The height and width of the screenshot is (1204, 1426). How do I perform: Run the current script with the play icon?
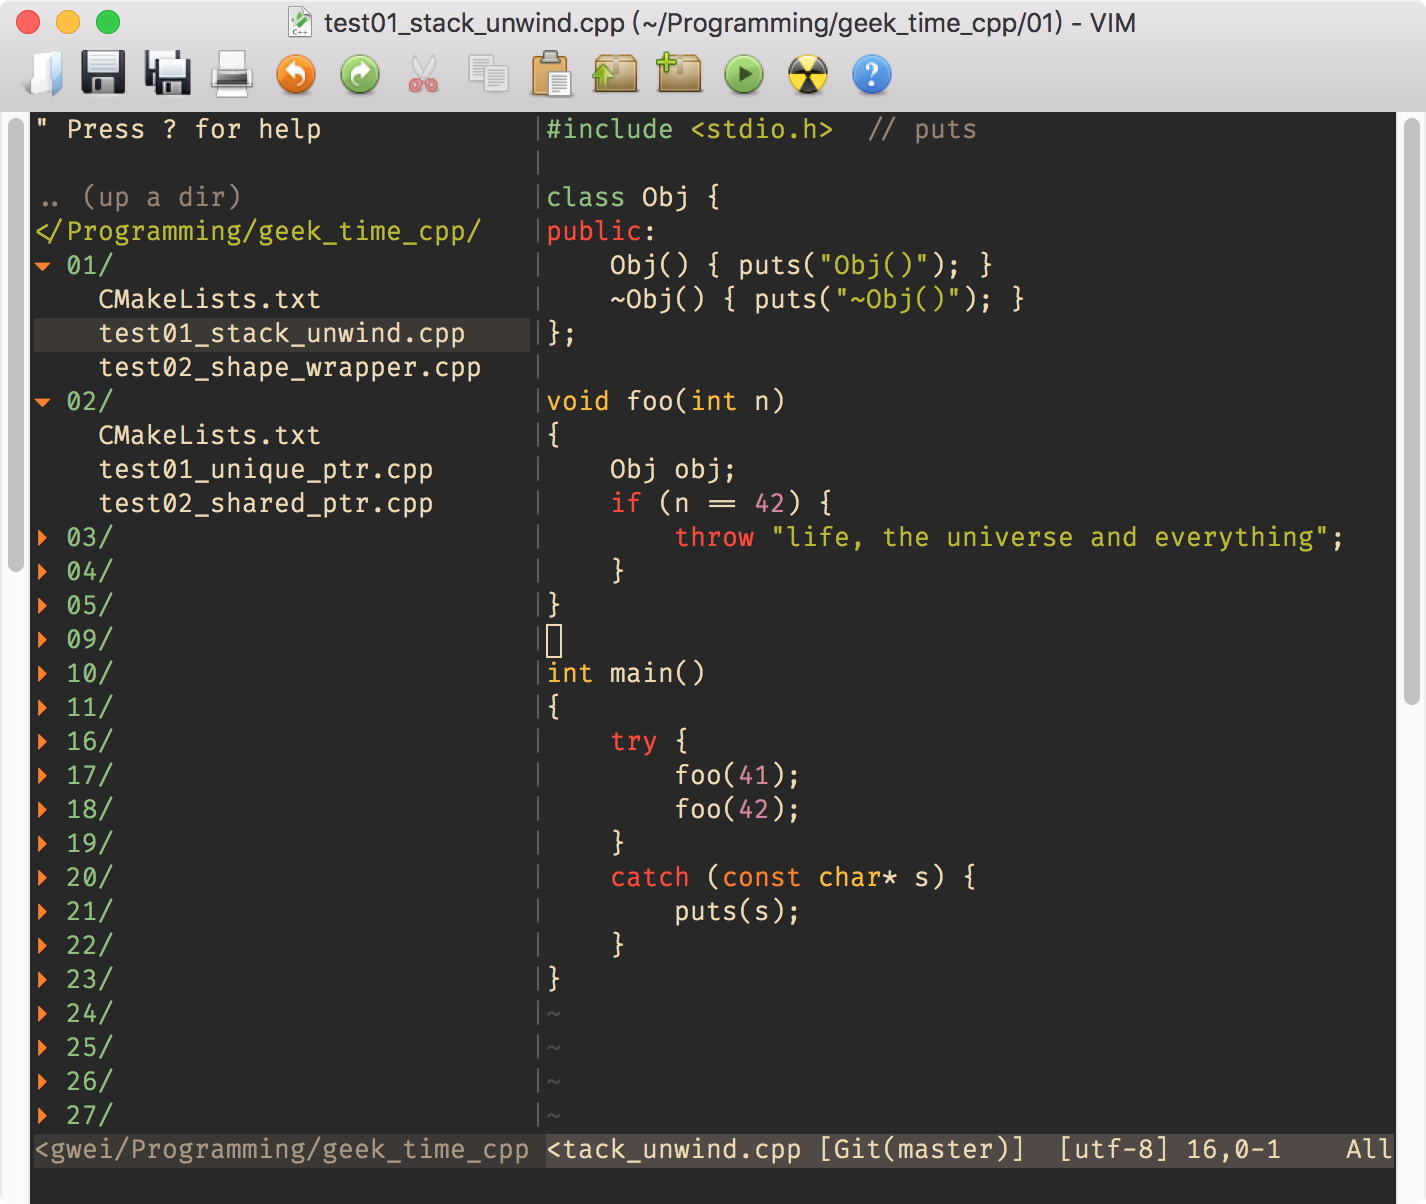point(743,75)
